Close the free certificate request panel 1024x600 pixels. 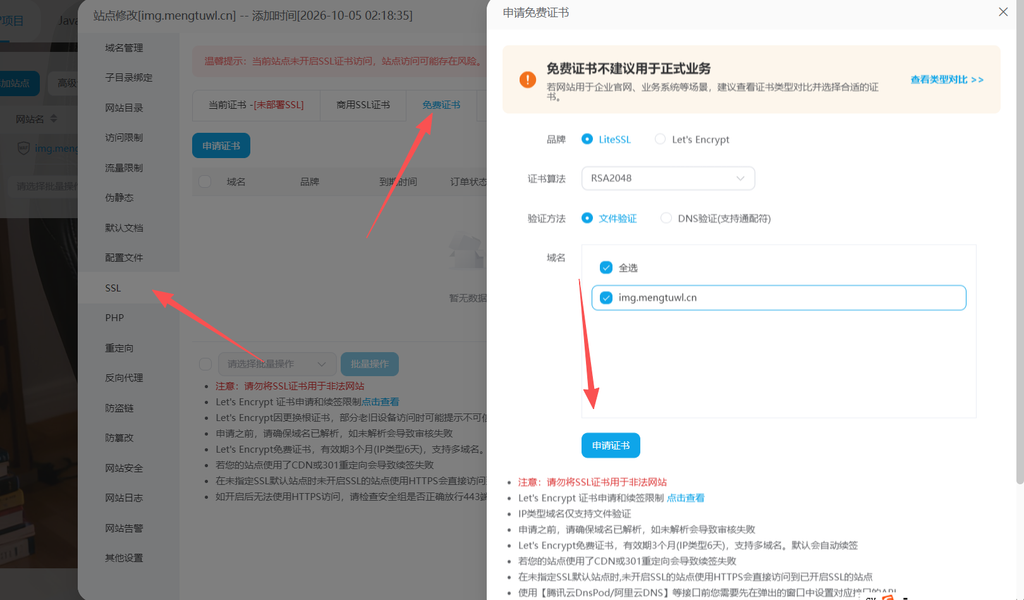coord(1003,12)
